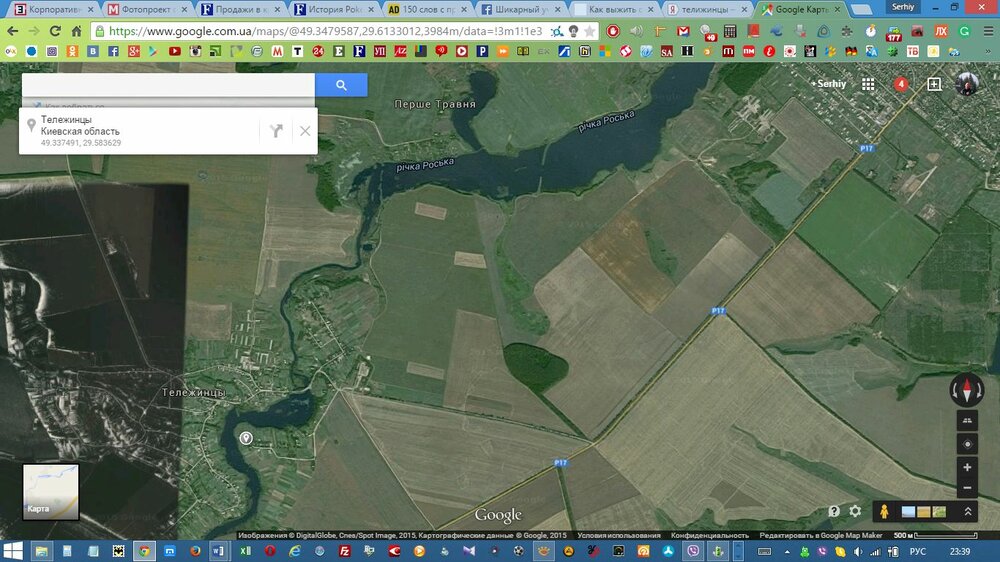The image size is (1000, 562).
Task: Switch to the Фотопроект tab
Action: (x=144, y=9)
